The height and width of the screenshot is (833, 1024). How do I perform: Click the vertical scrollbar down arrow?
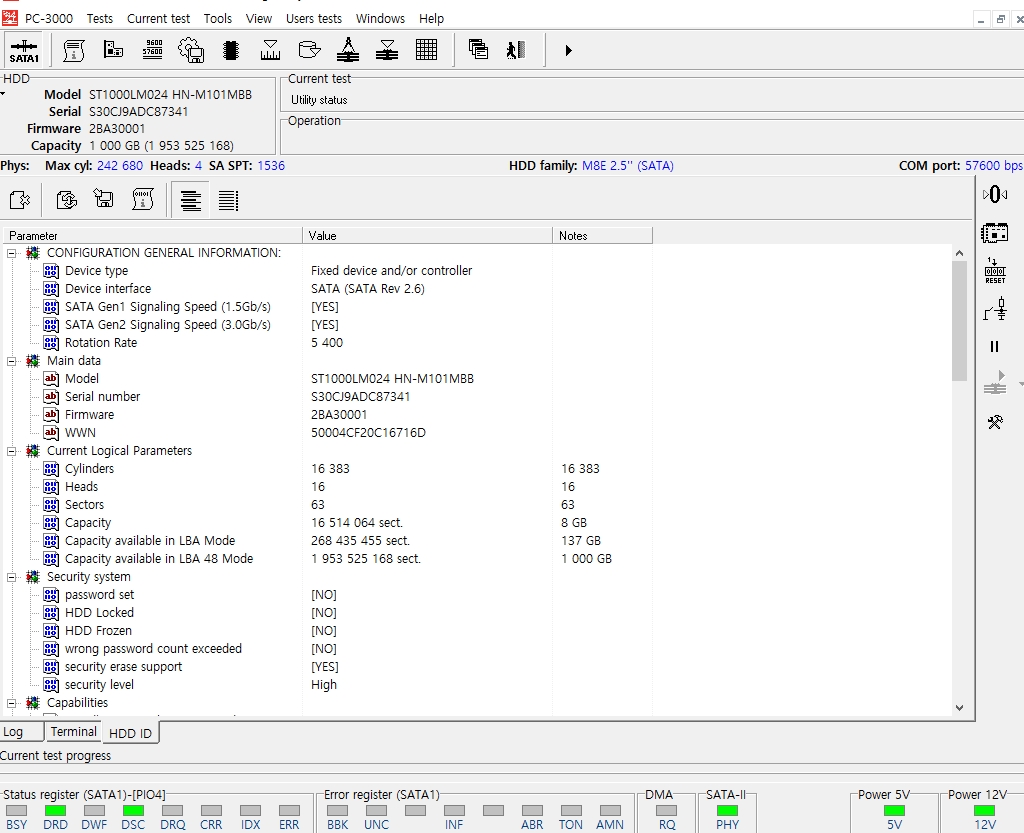[960, 708]
